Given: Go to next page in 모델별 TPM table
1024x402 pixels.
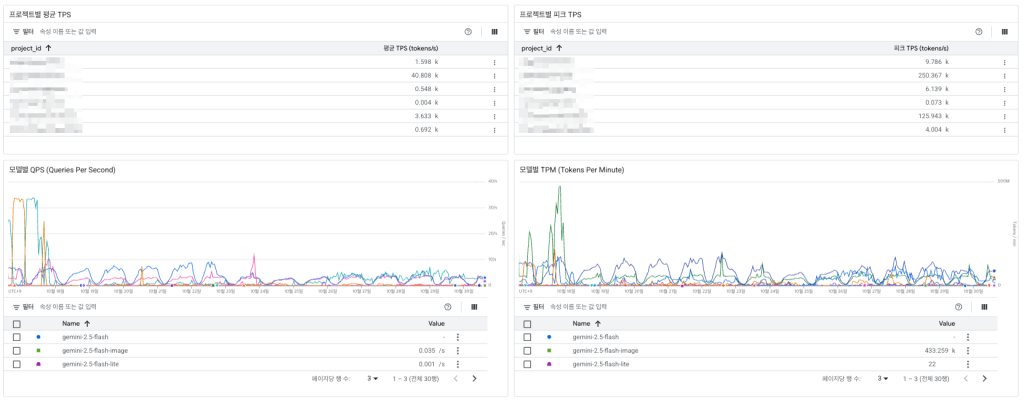Looking at the screenshot, I should 984,379.
